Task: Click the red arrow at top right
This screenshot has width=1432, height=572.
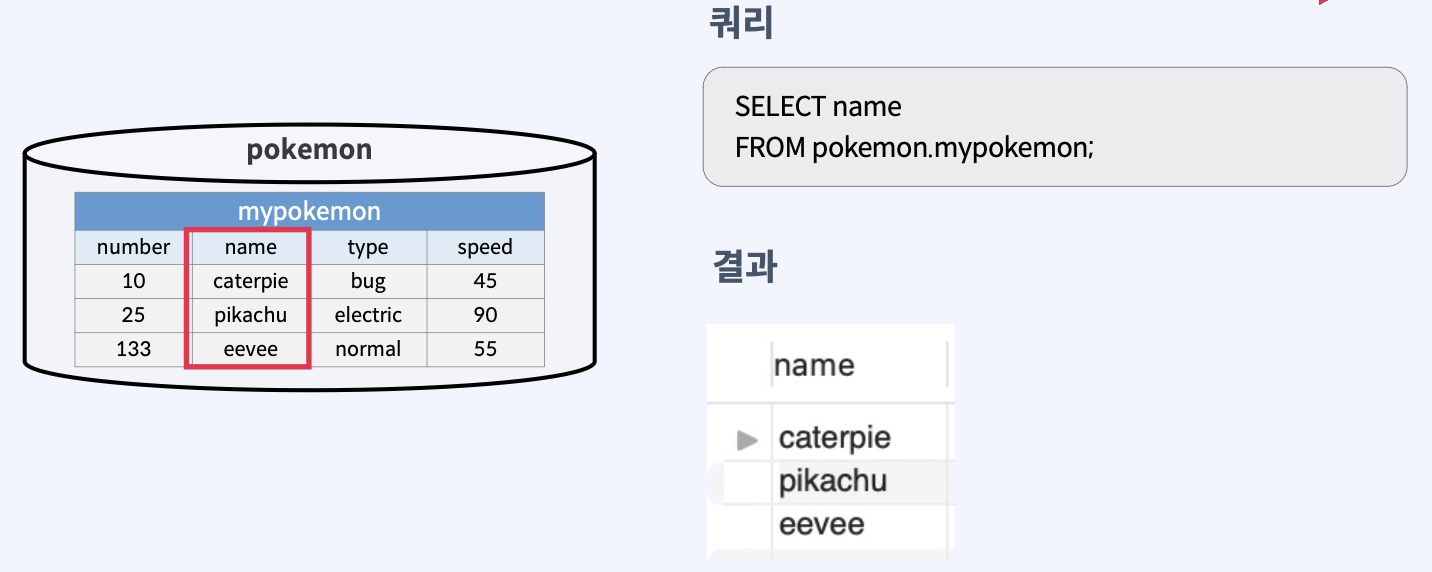Action: click(1324, 3)
